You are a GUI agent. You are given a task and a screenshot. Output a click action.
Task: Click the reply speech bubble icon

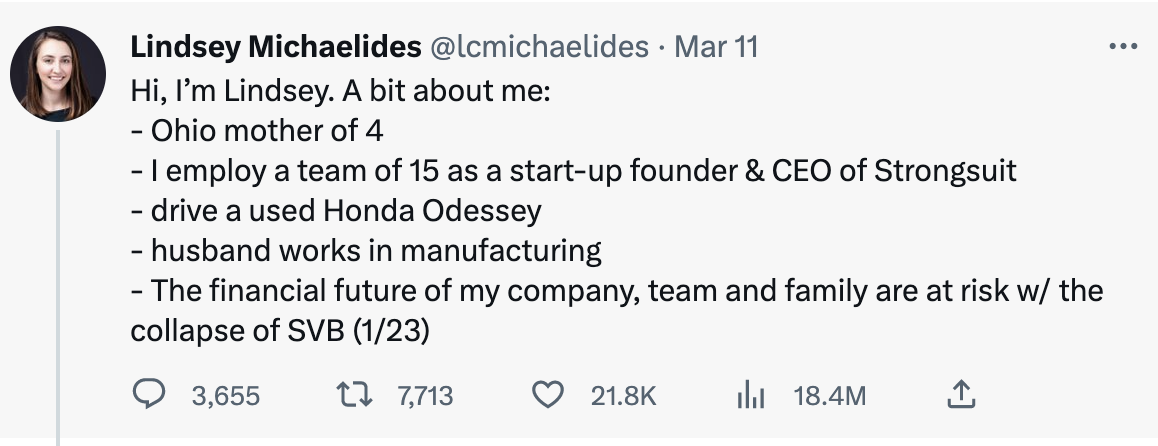[x=149, y=396]
